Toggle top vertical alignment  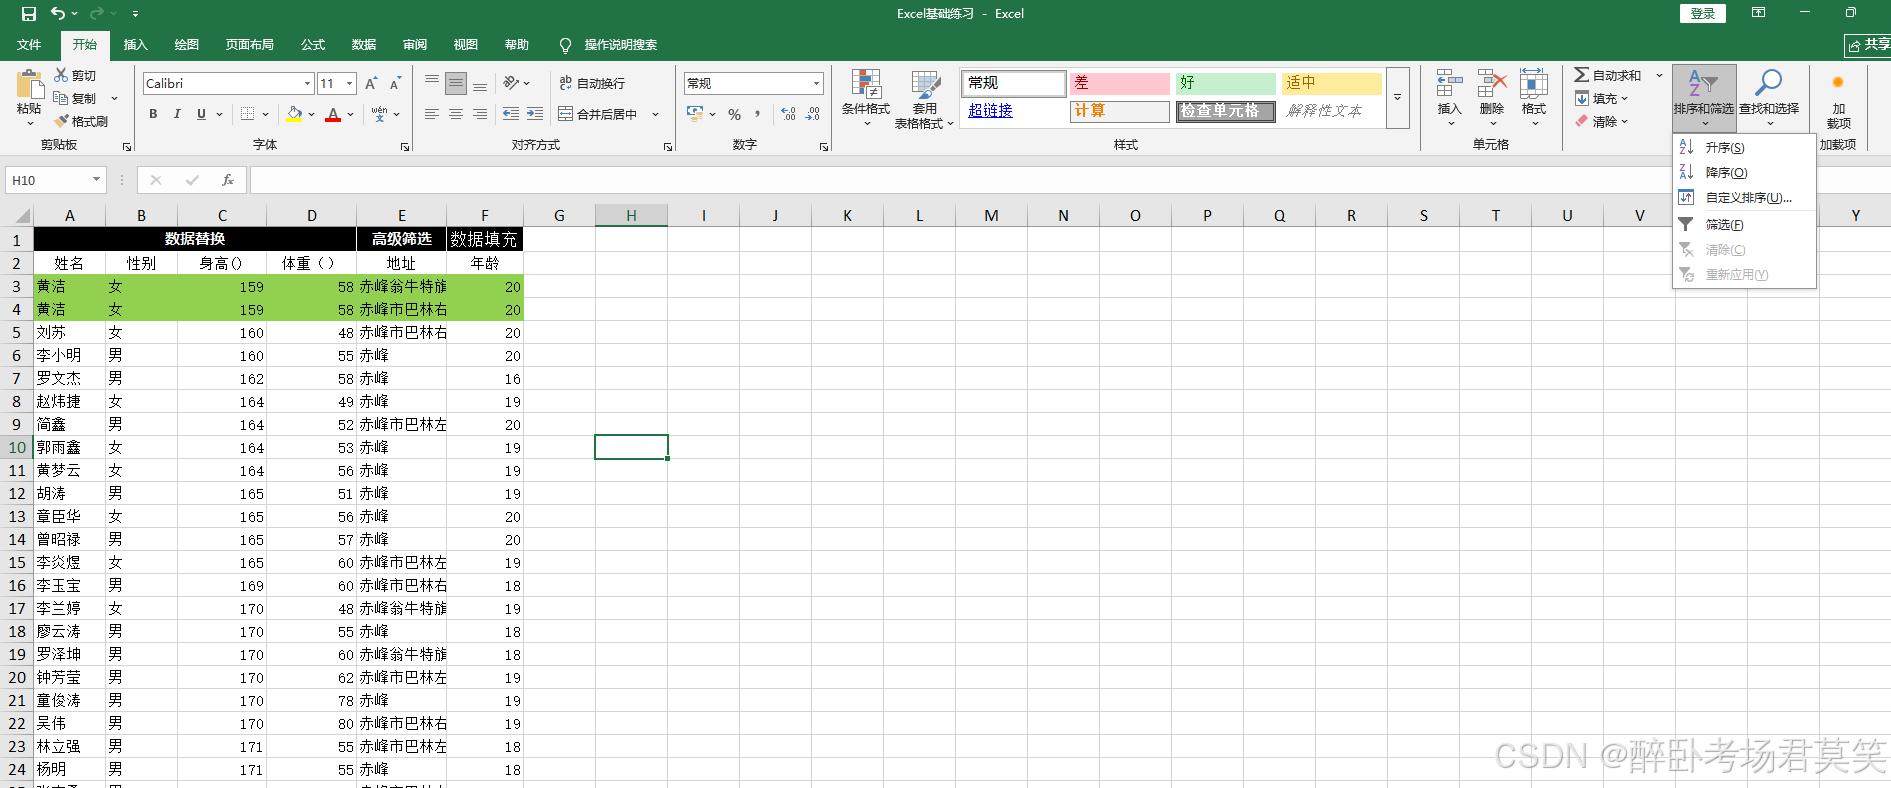pyautogui.click(x=432, y=83)
